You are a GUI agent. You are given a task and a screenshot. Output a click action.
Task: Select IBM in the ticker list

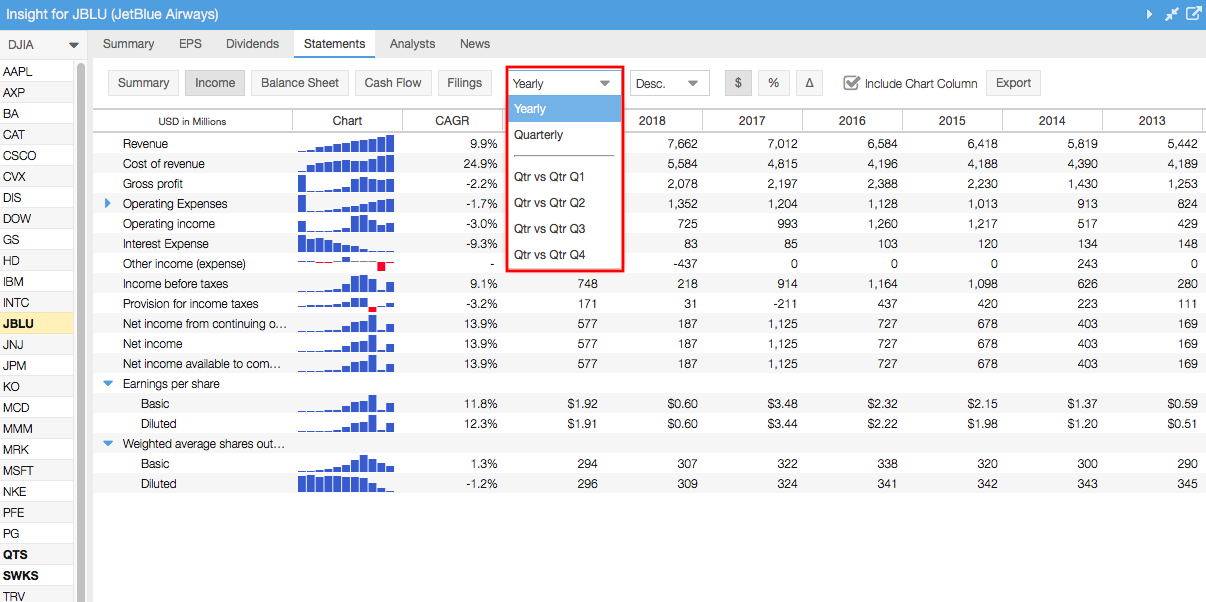(x=37, y=282)
